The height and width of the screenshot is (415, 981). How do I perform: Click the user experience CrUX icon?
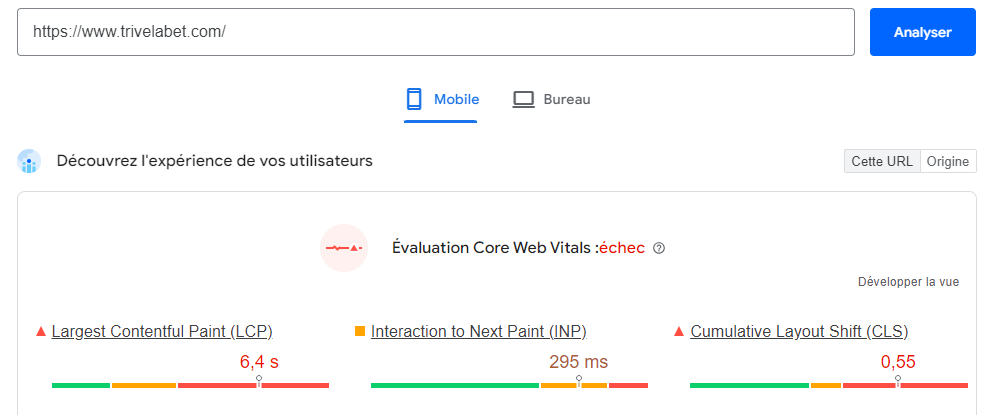pyautogui.click(x=29, y=161)
